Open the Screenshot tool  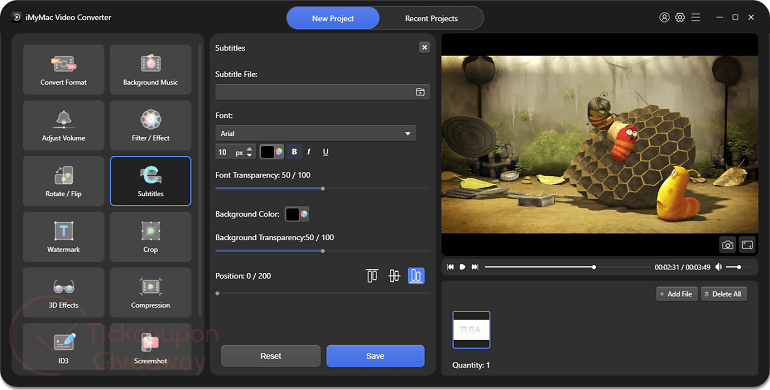(x=150, y=346)
